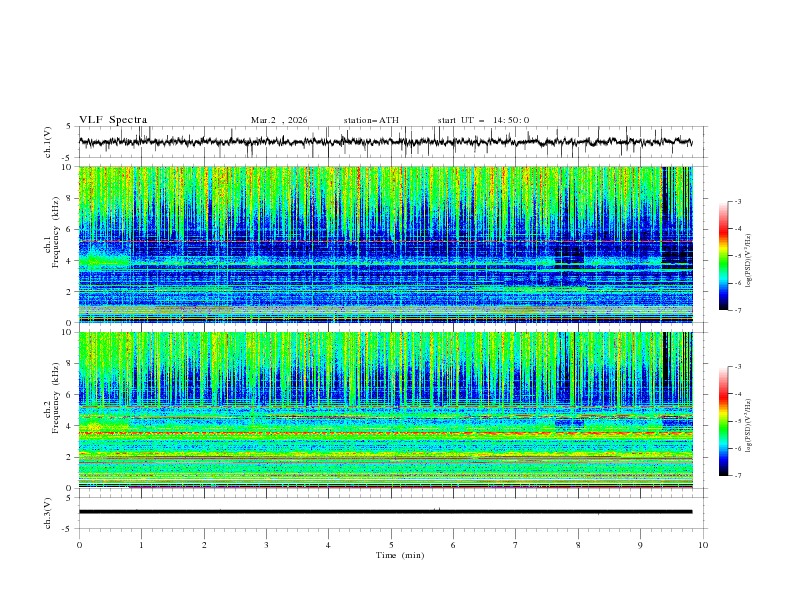
Task: Click the ch.1 spectrogram color scale bar
Action: click(x=723, y=256)
